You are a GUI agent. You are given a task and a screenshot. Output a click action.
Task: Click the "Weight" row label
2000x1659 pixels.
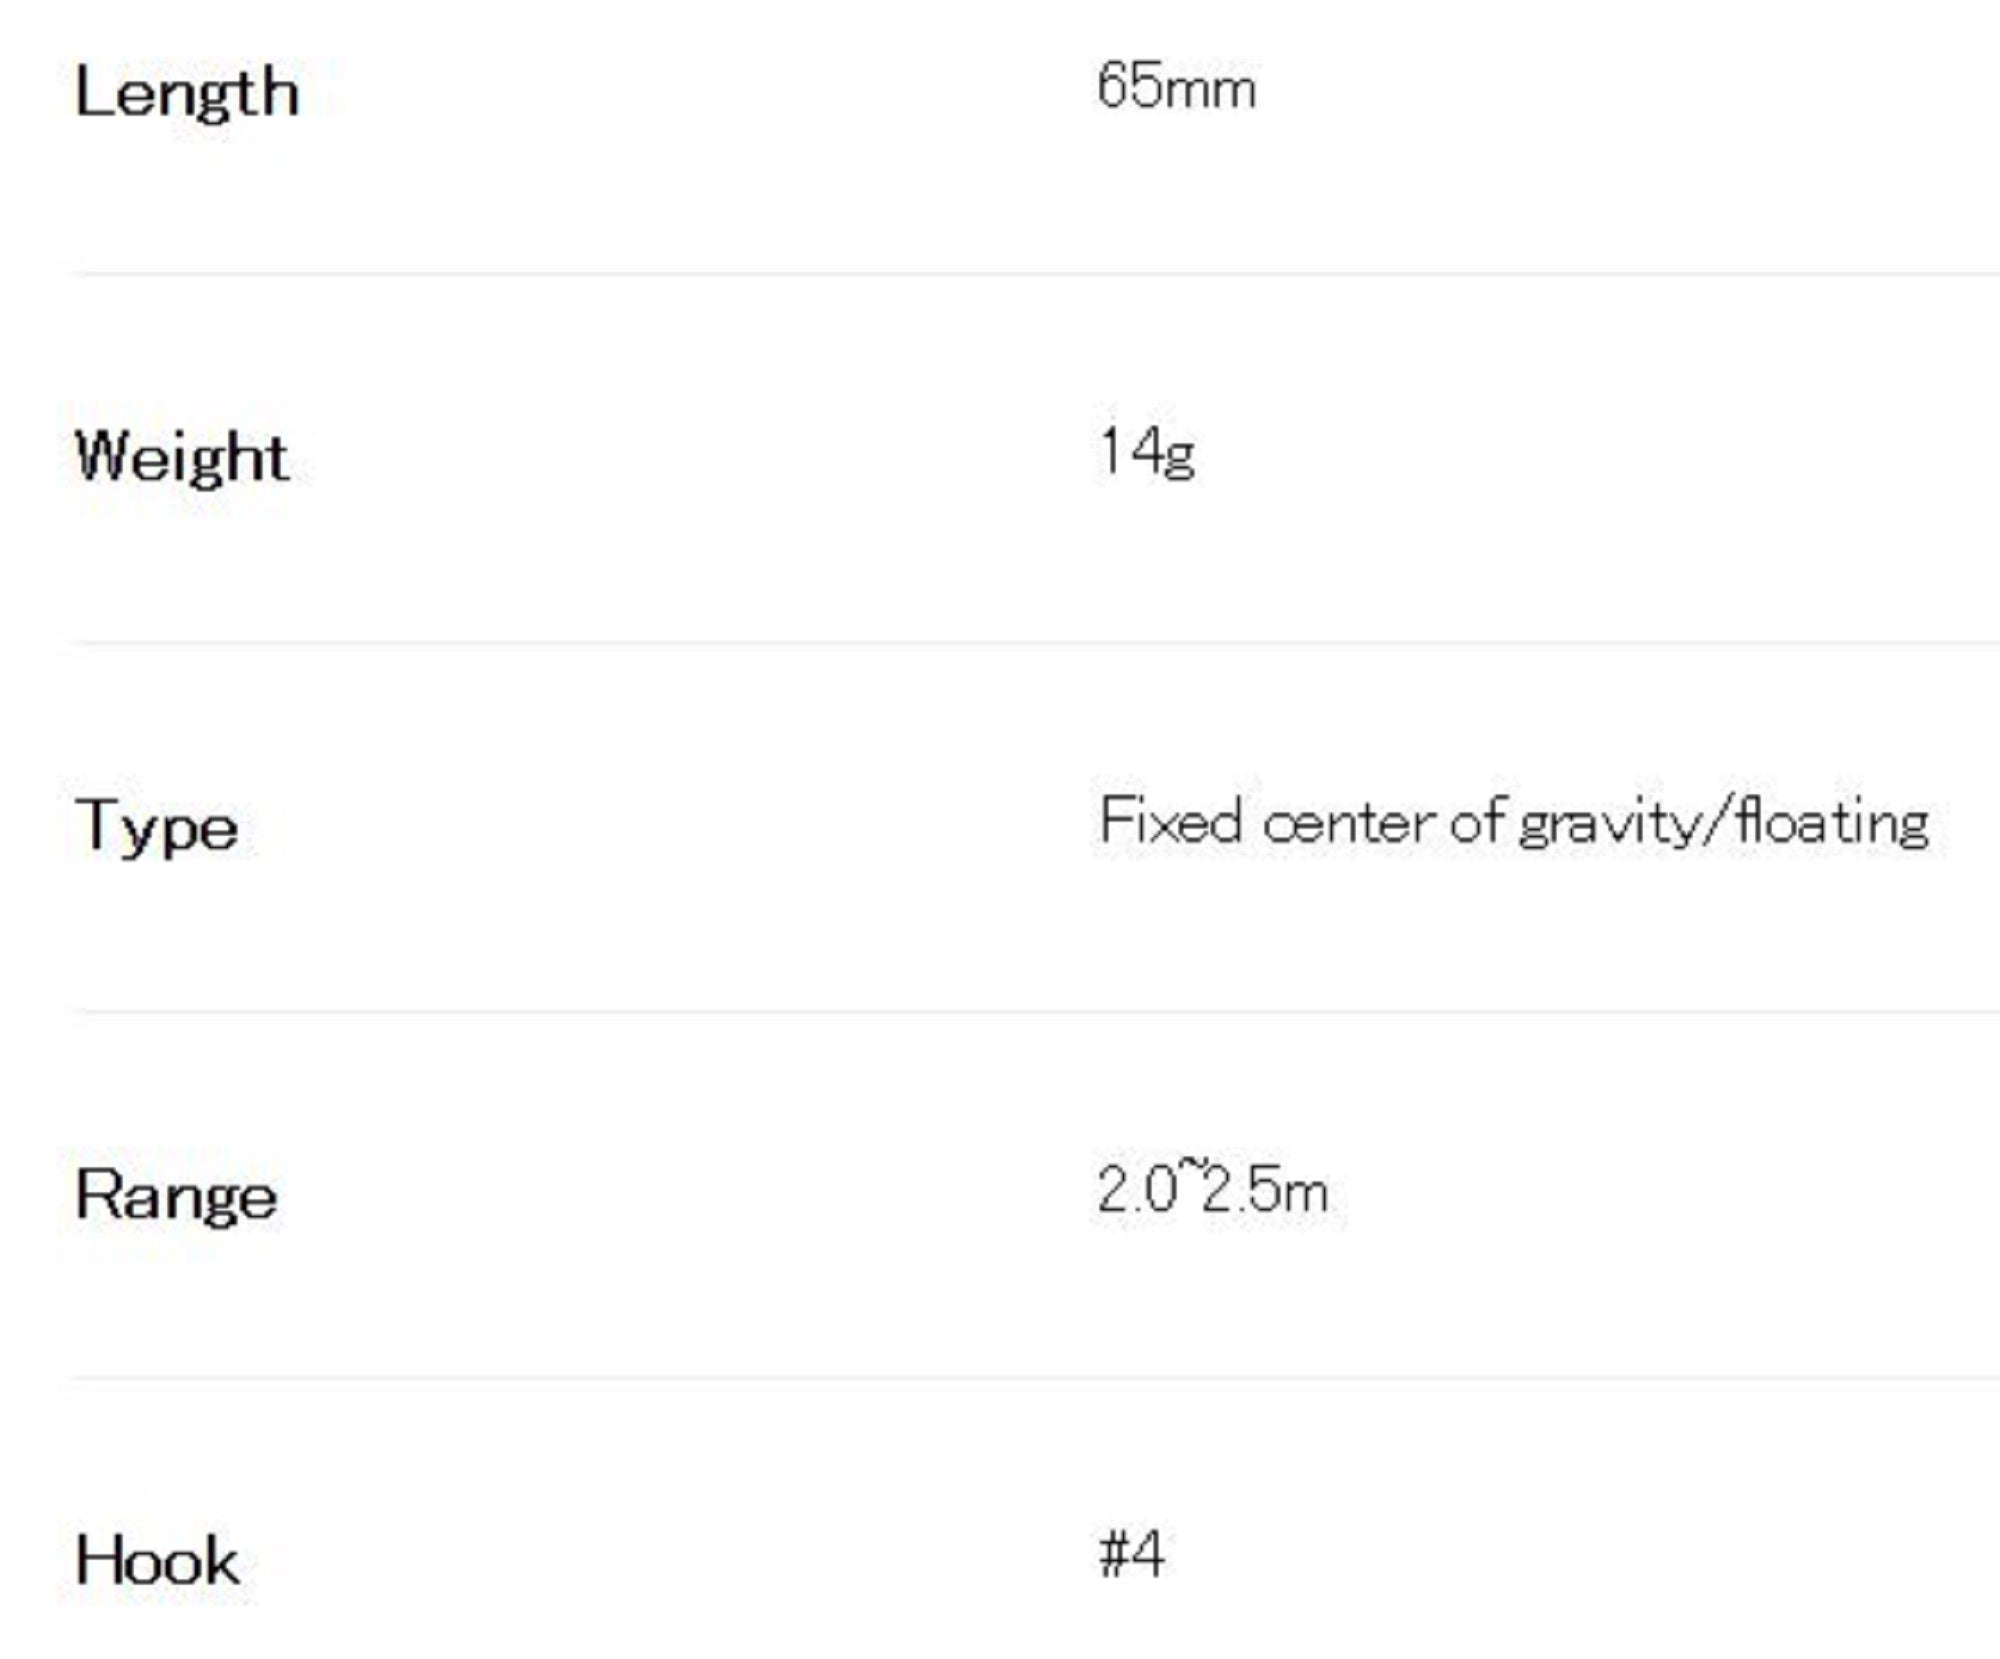point(182,457)
